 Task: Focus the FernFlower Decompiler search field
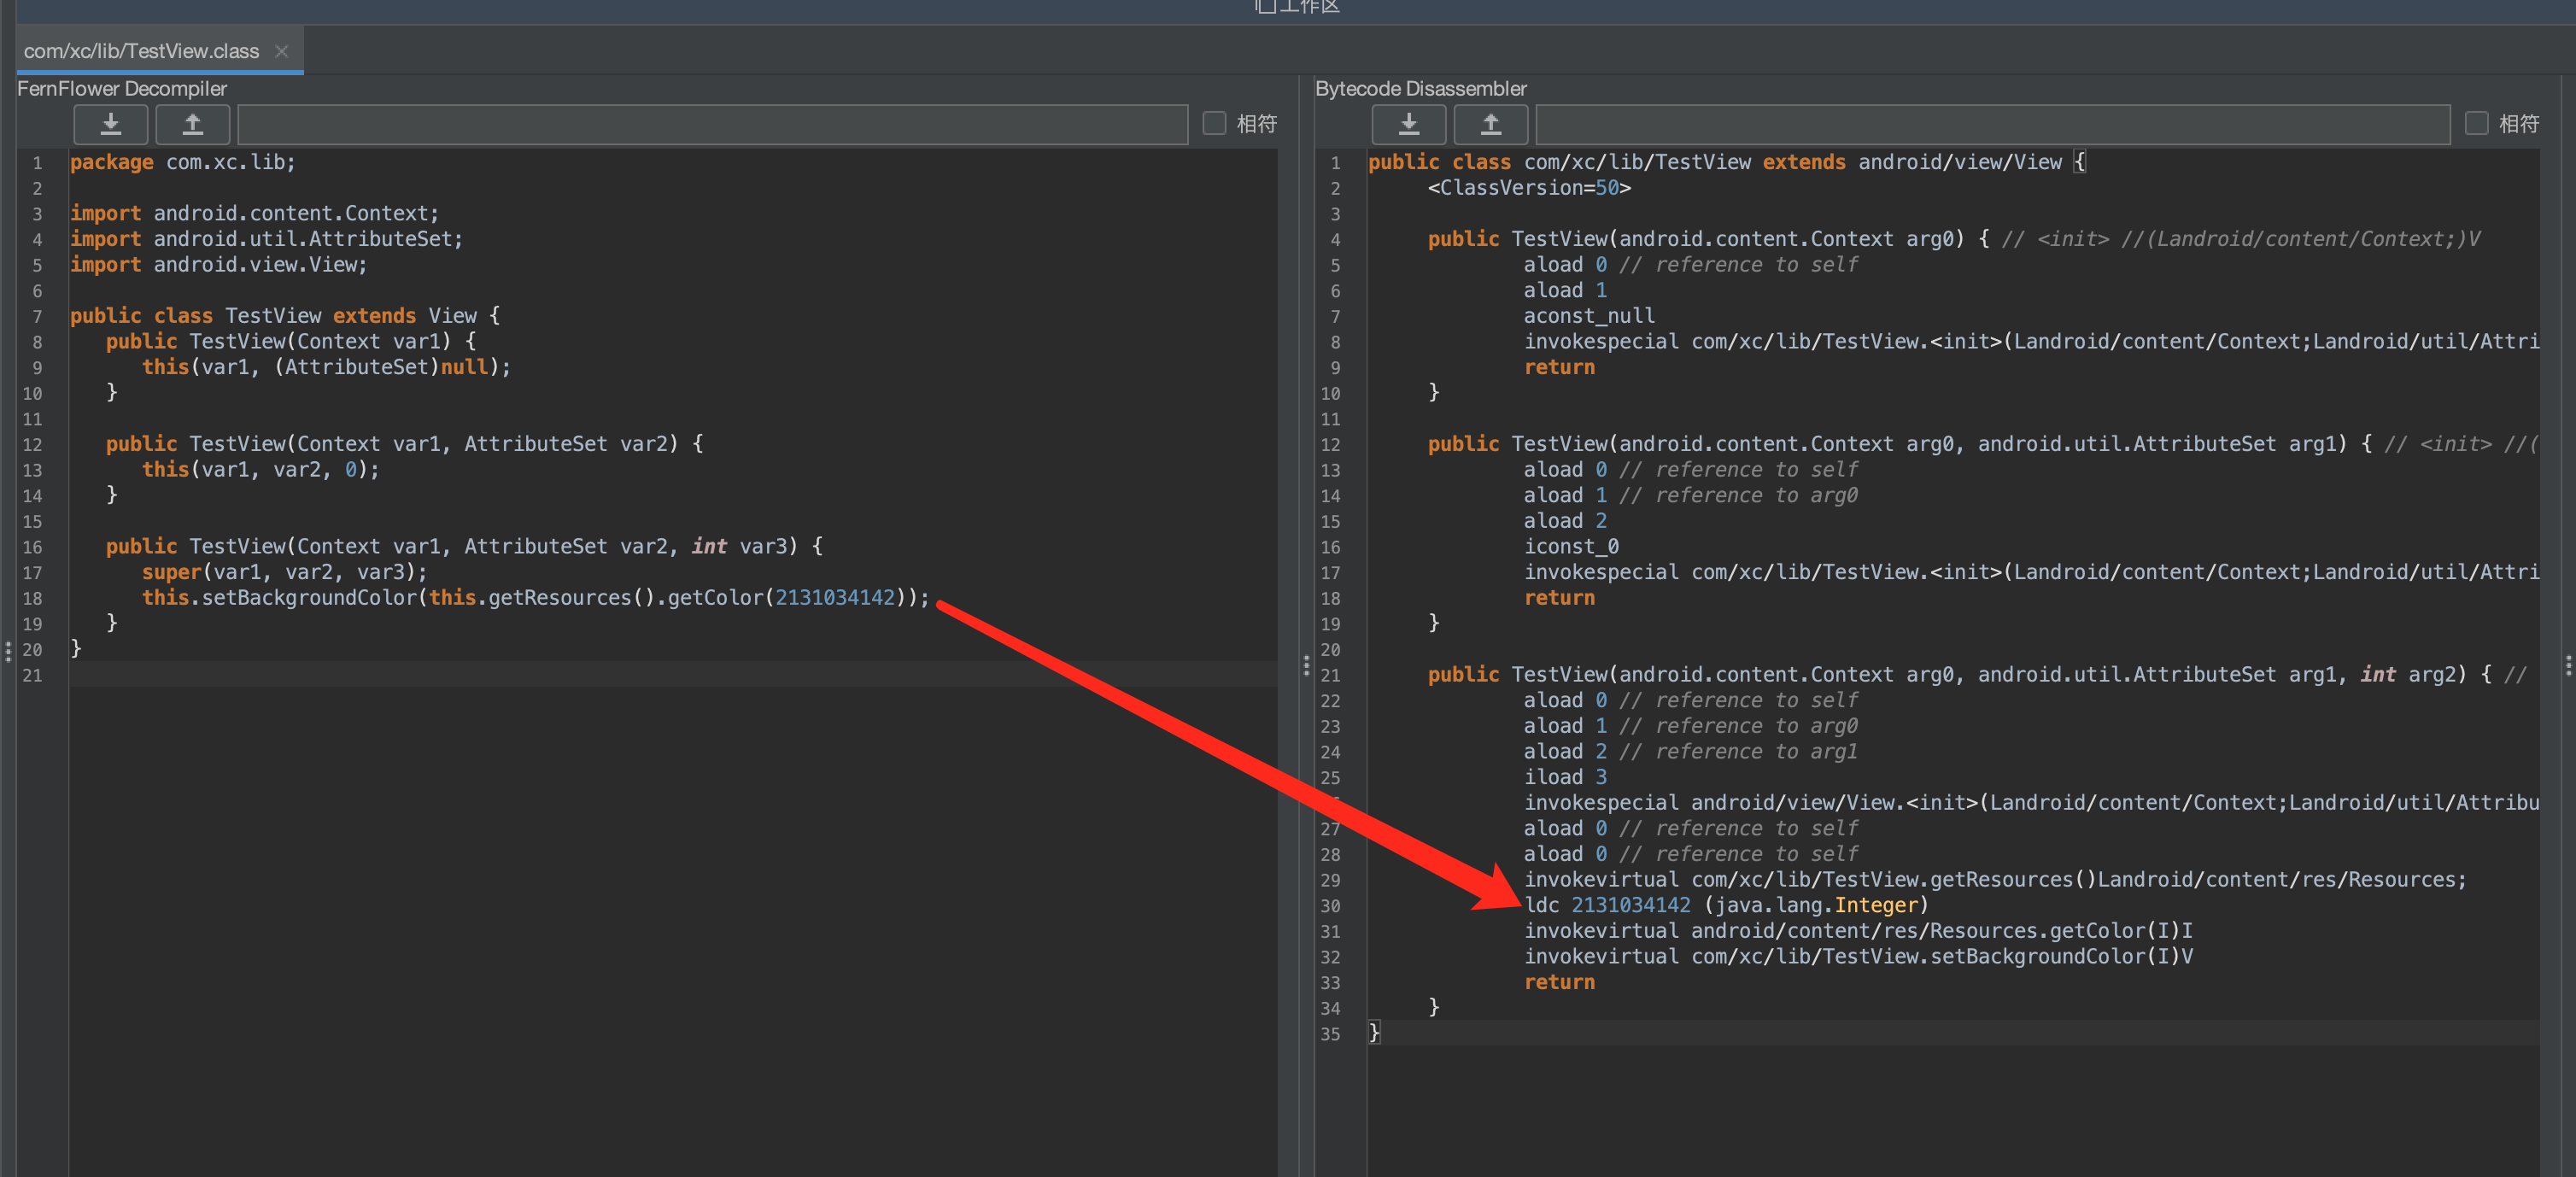click(712, 124)
